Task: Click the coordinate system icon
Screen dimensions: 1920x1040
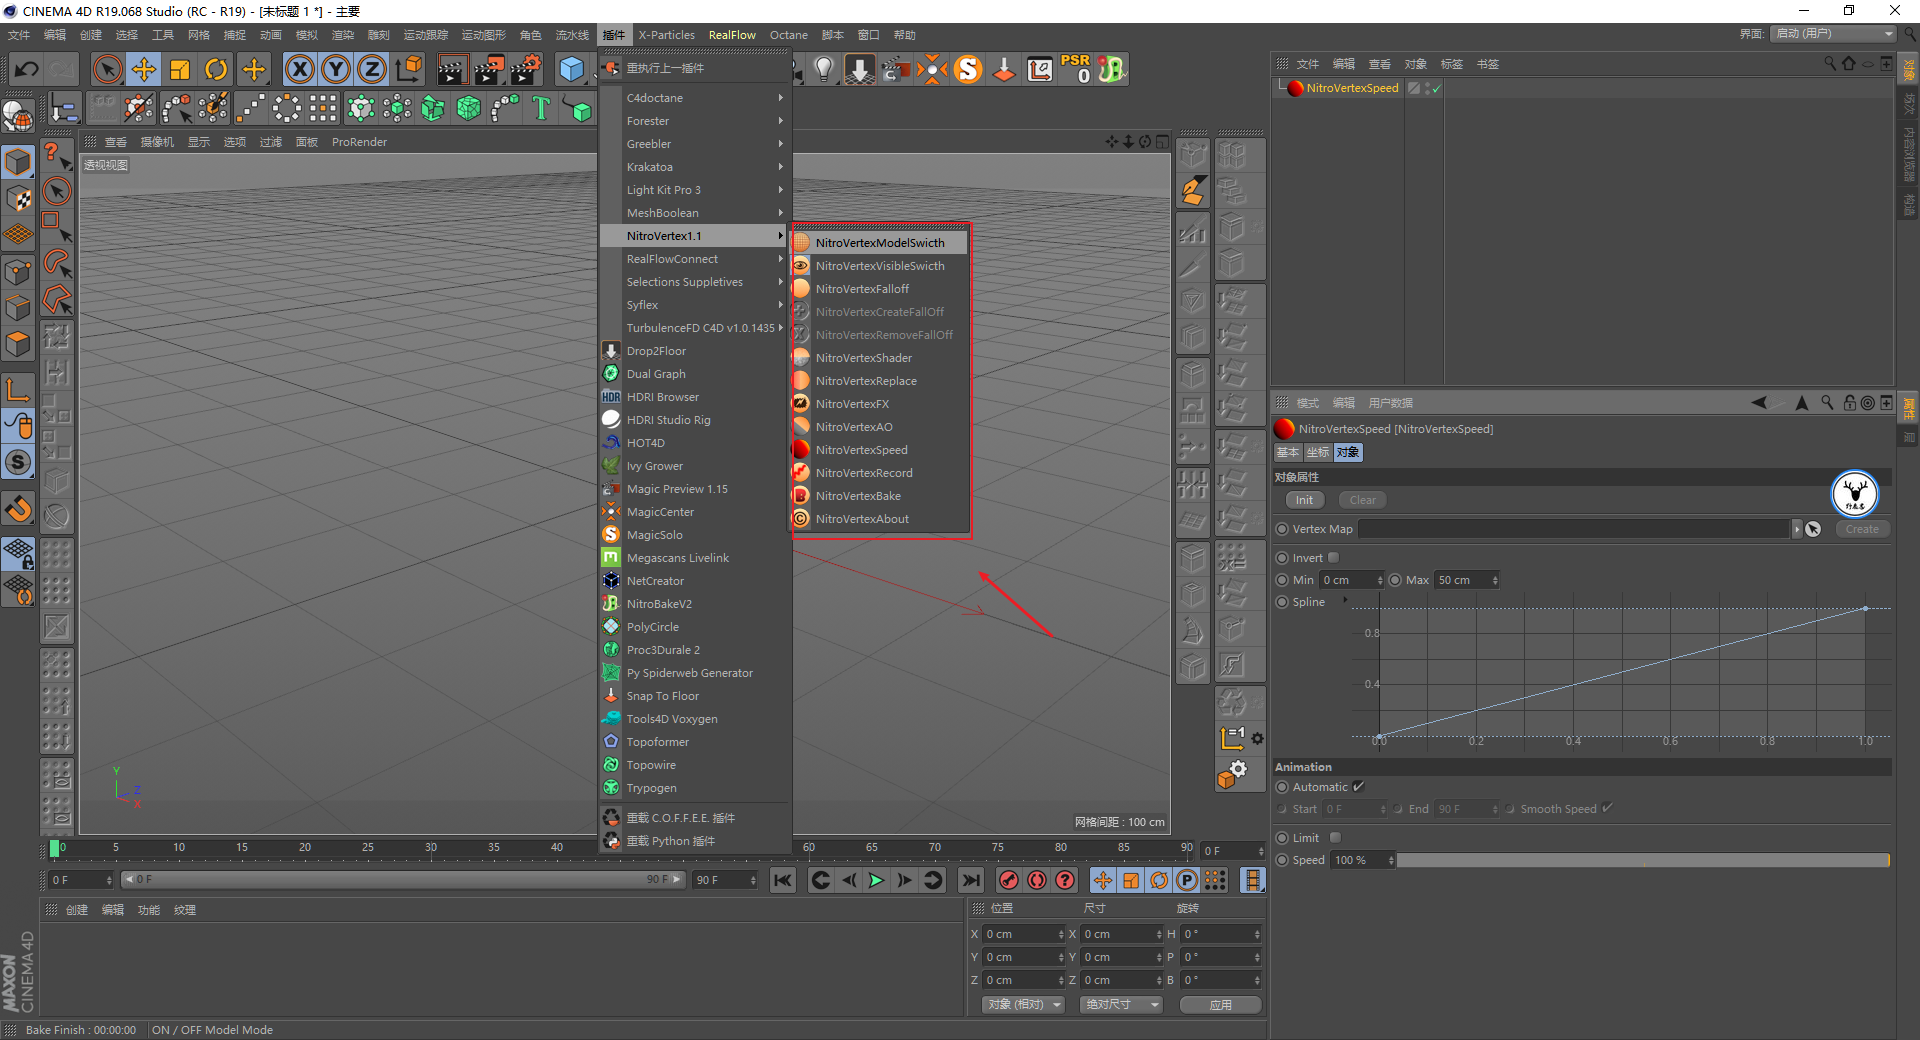Action: [x=409, y=69]
